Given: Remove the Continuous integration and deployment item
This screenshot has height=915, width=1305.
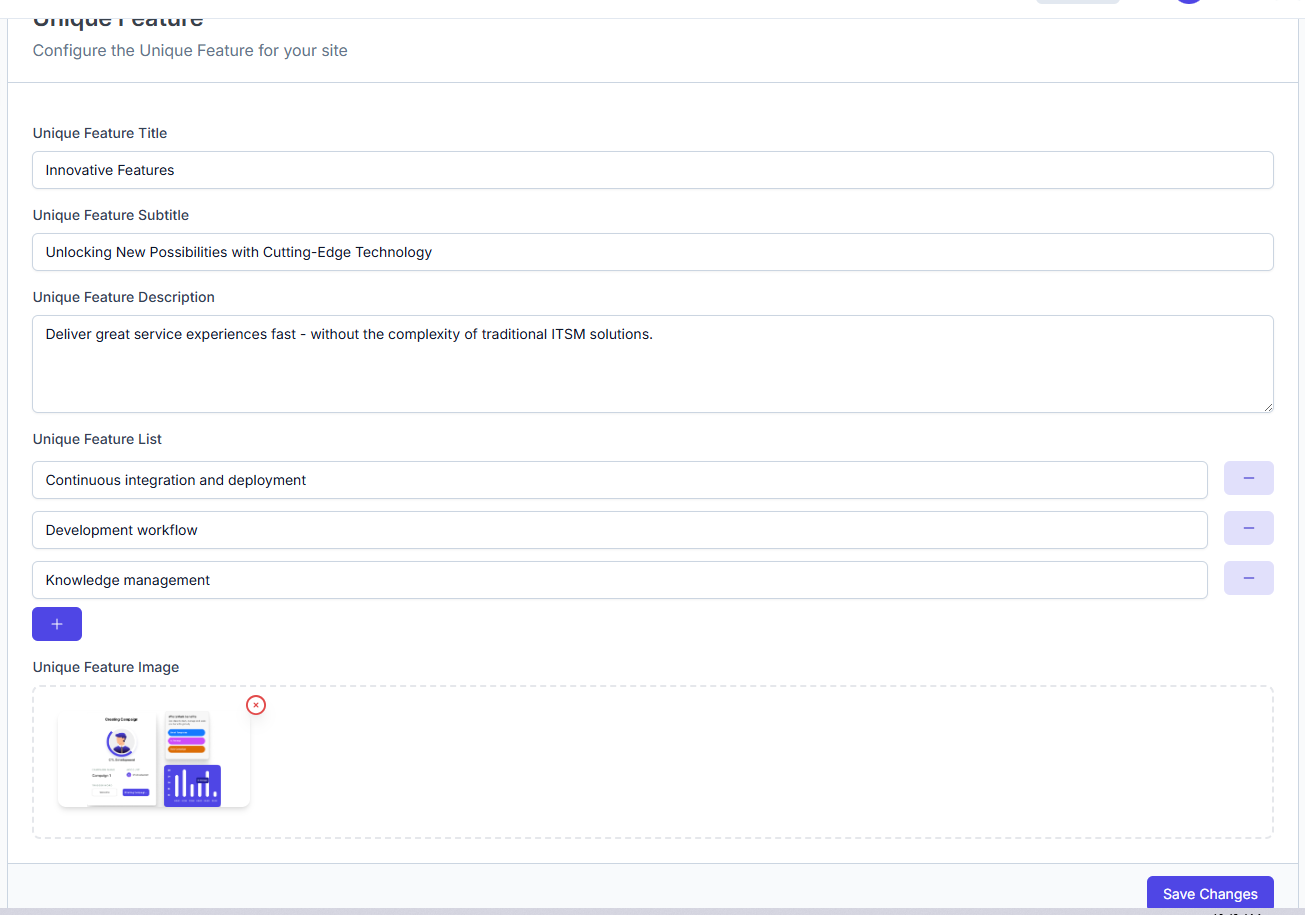Looking at the screenshot, I should click(1248, 478).
